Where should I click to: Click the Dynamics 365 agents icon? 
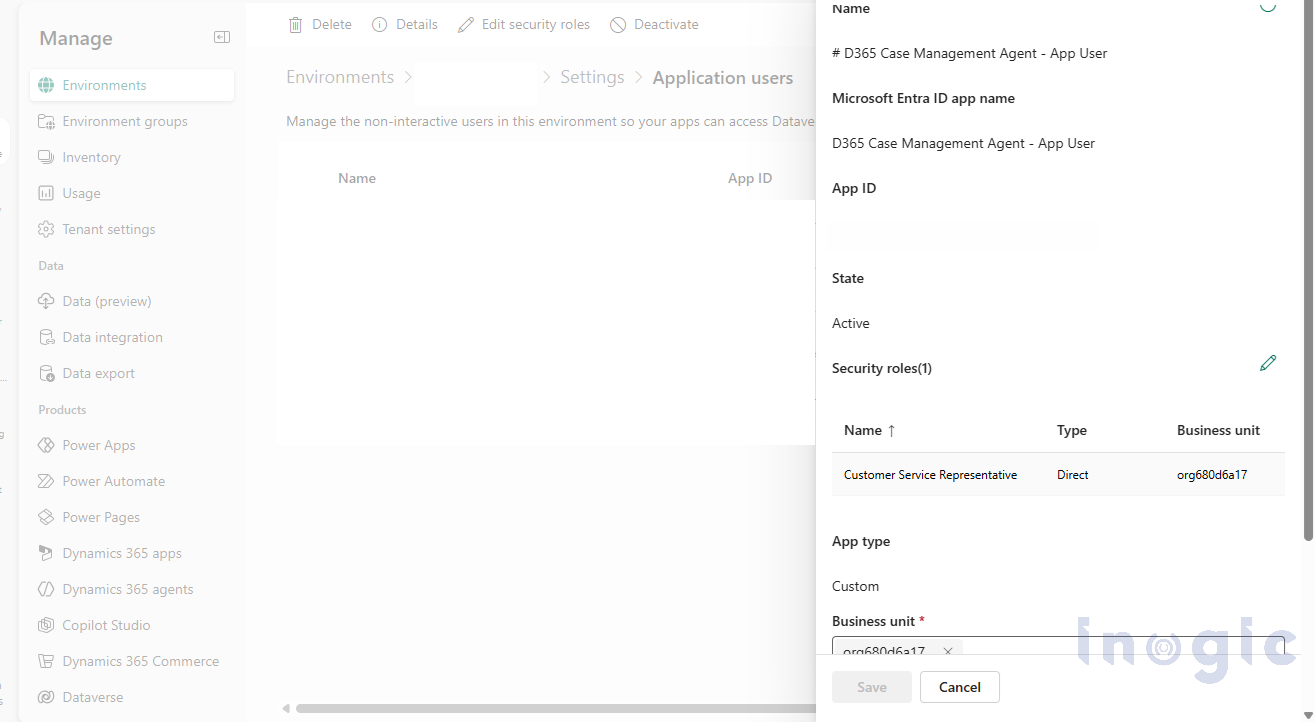pos(46,589)
